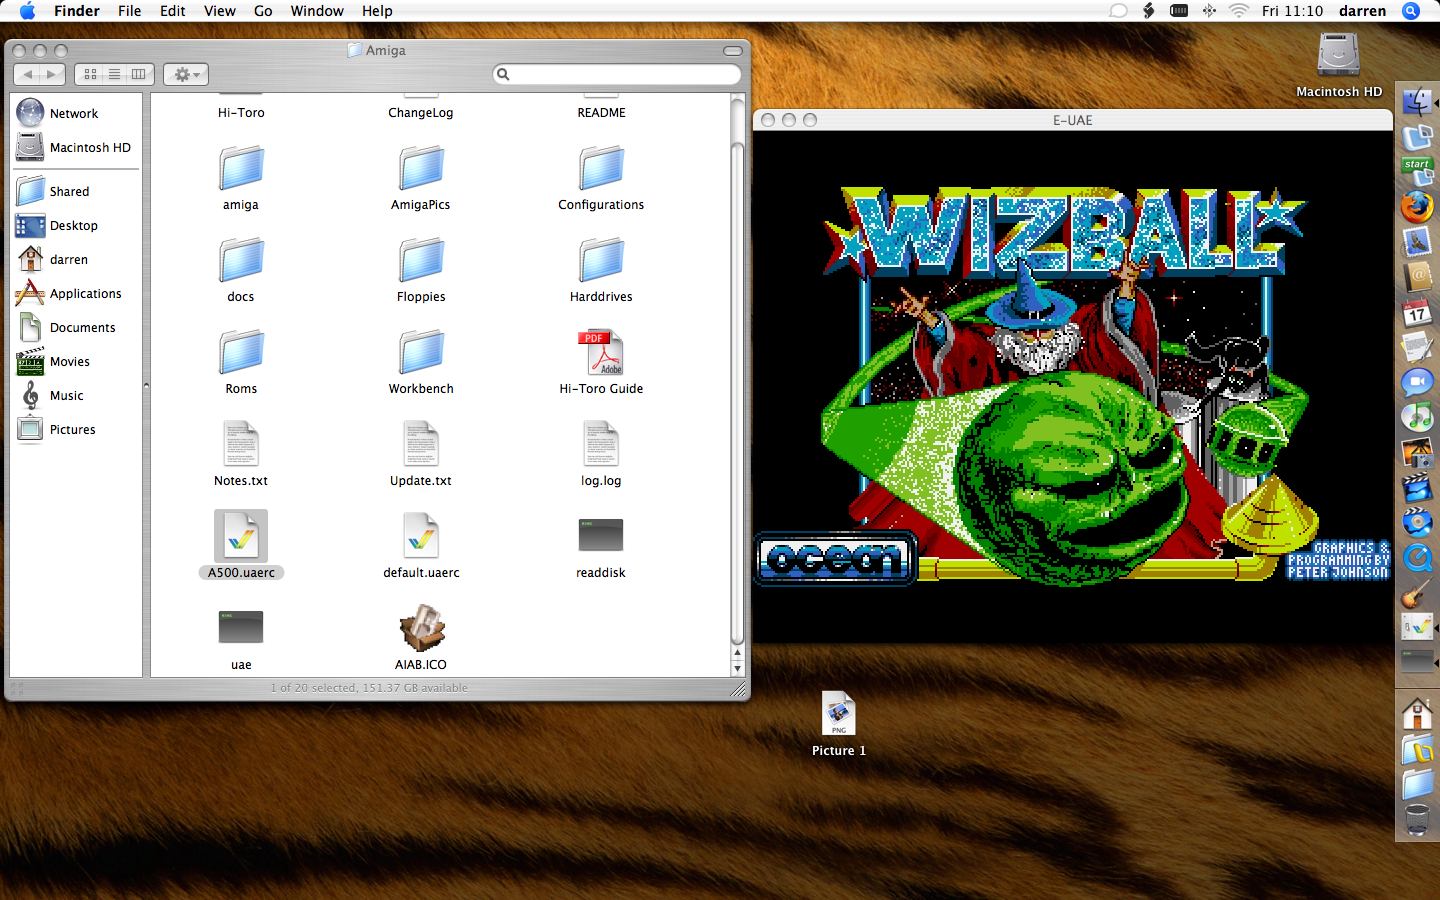The height and width of the screenshot is (900, 1440).
Task: Select the AIAB.ICO icon file
Action: click(x=421, y=628)
